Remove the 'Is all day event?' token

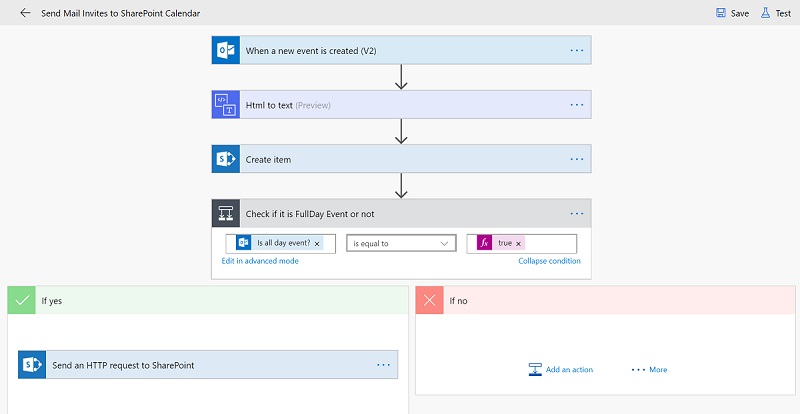[x=317, y=244]
